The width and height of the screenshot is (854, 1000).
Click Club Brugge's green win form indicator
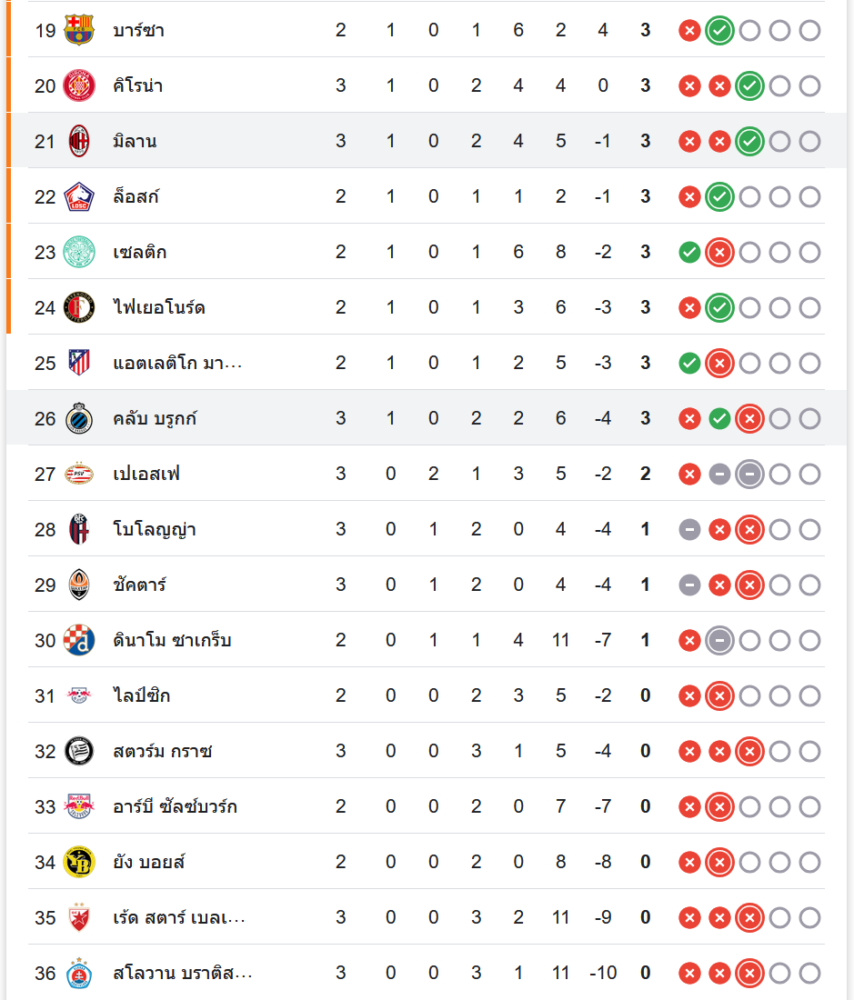click(719, 418)
